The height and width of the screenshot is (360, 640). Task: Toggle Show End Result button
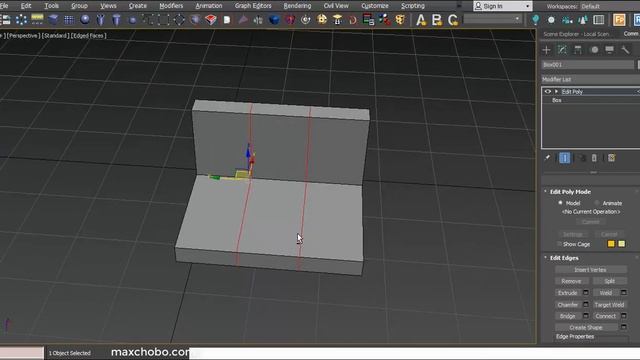click(x=565, y=158)
